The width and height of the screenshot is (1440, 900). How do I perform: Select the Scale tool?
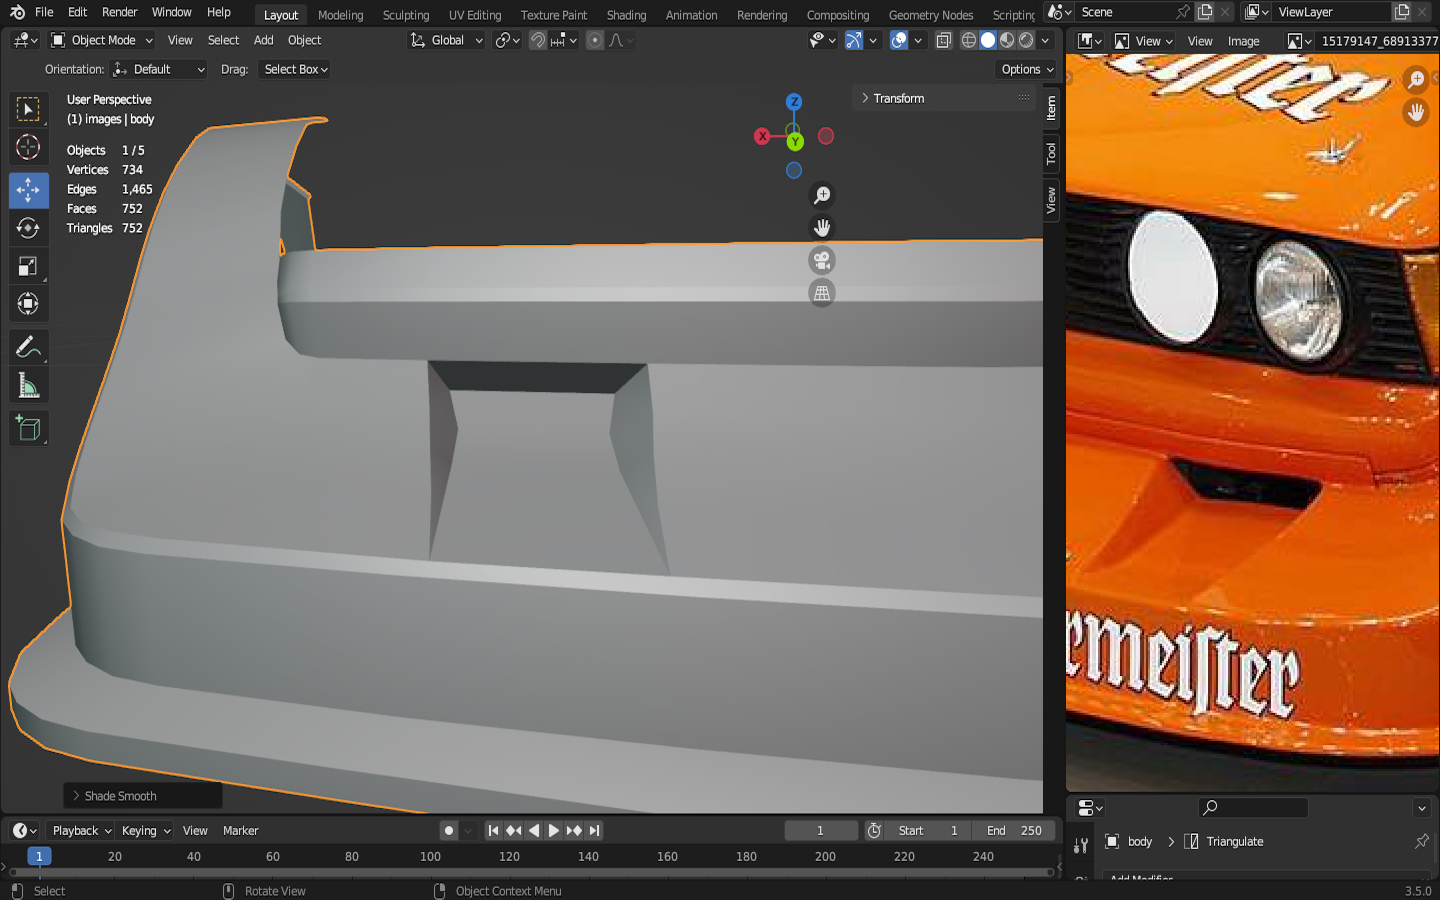coord(28,266)
